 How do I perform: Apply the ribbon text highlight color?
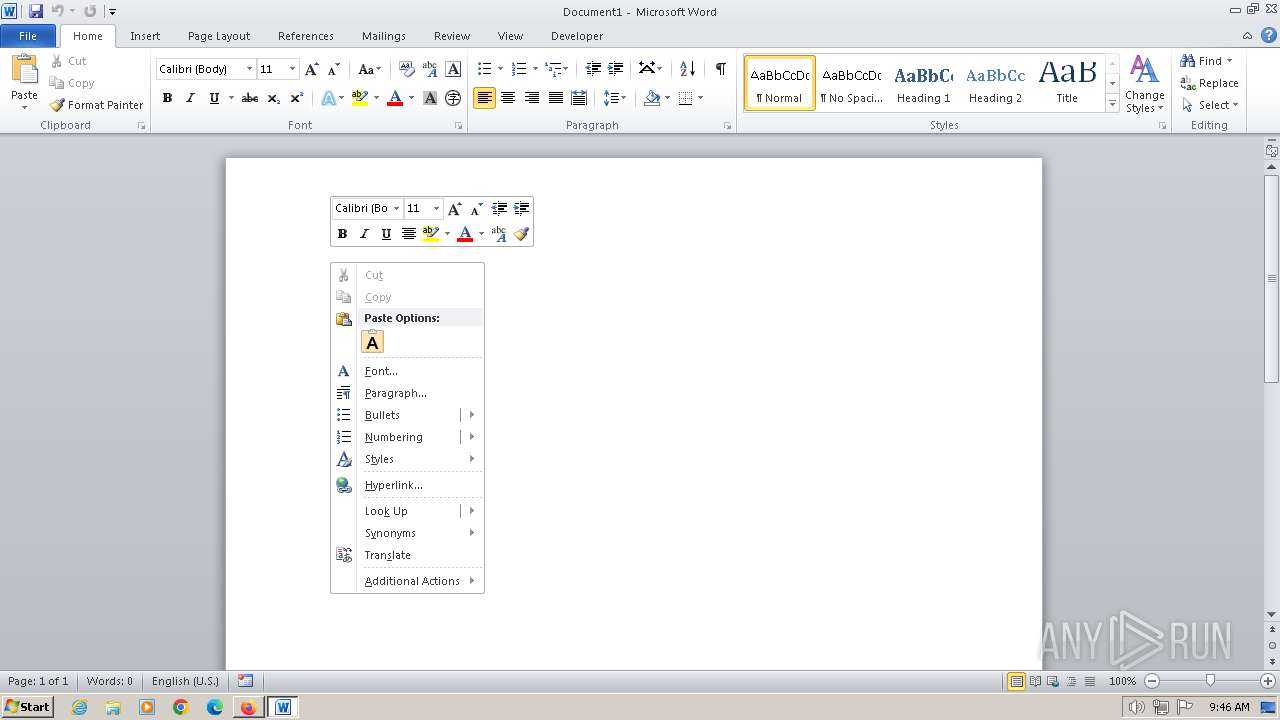coord(360,98)
